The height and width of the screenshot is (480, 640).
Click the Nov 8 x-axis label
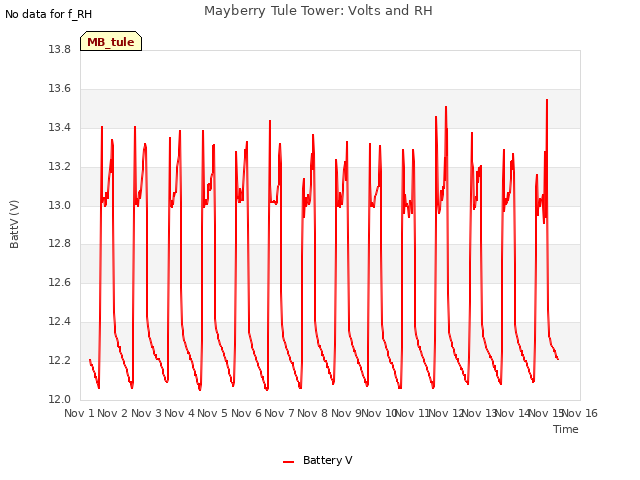312,413
